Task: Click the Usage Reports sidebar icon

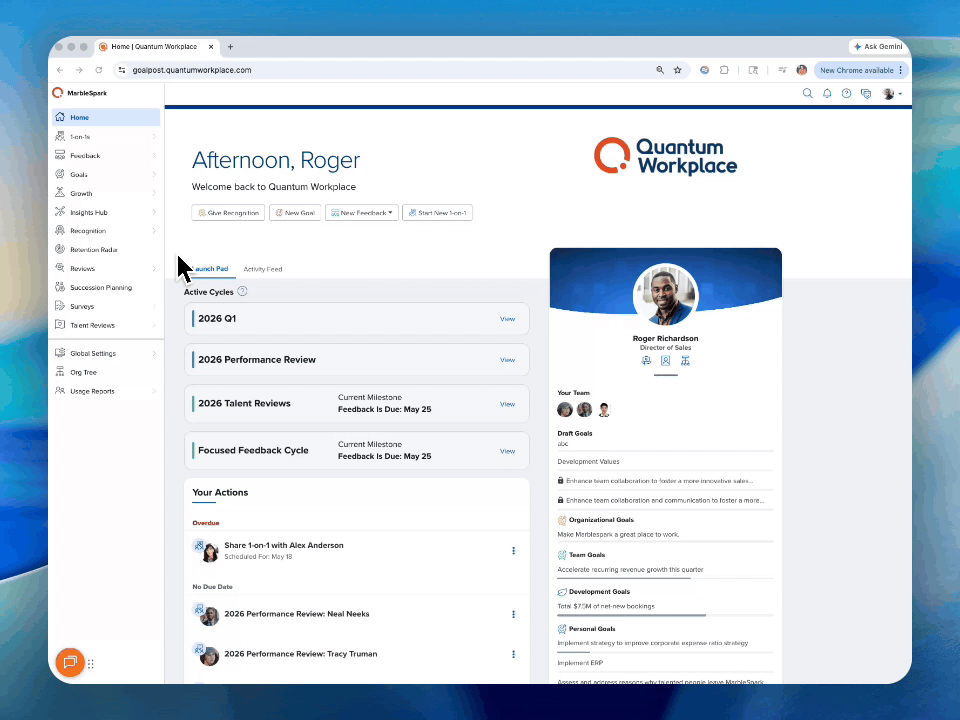Action: pos(60,391)
